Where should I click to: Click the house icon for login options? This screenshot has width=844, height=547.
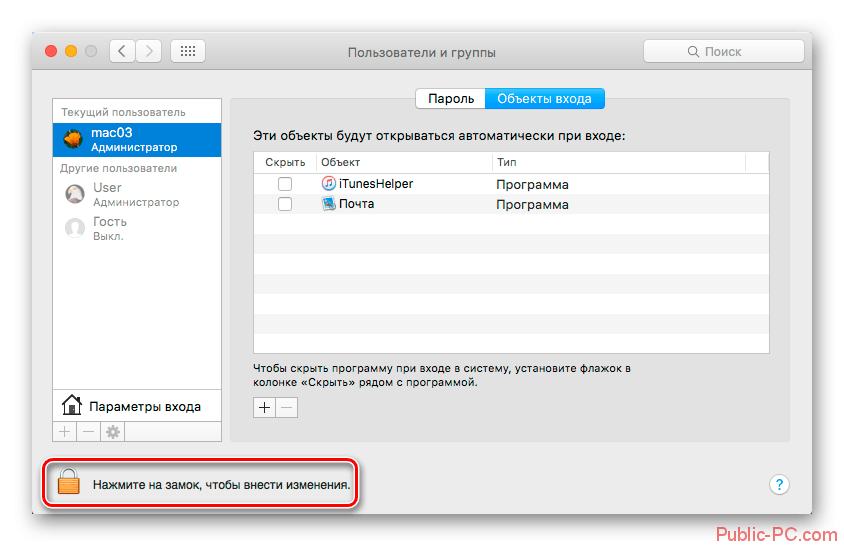coord(71,406)
